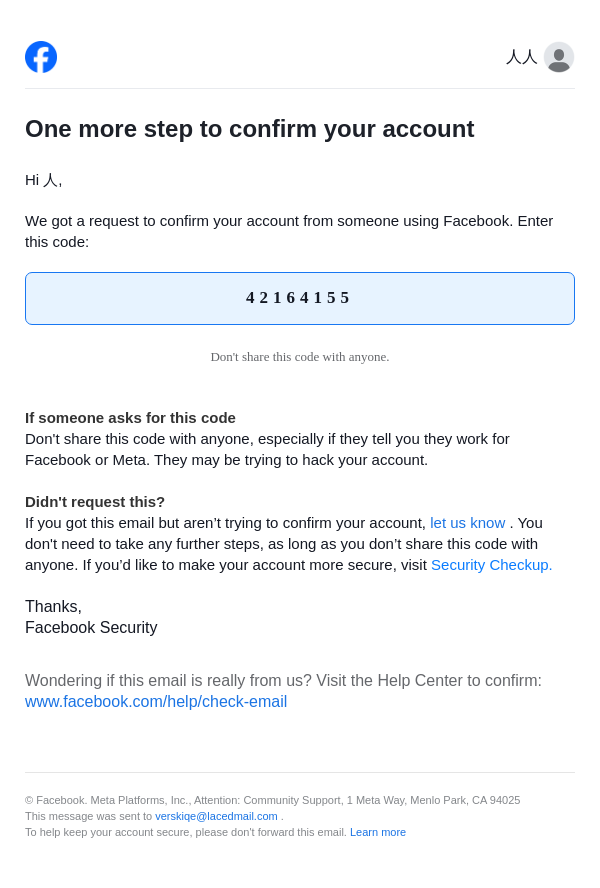Viewport: 600px width, 888px height.
Task: Select the confirmation code 42164155 box
Action: click(x=299, y=298)
